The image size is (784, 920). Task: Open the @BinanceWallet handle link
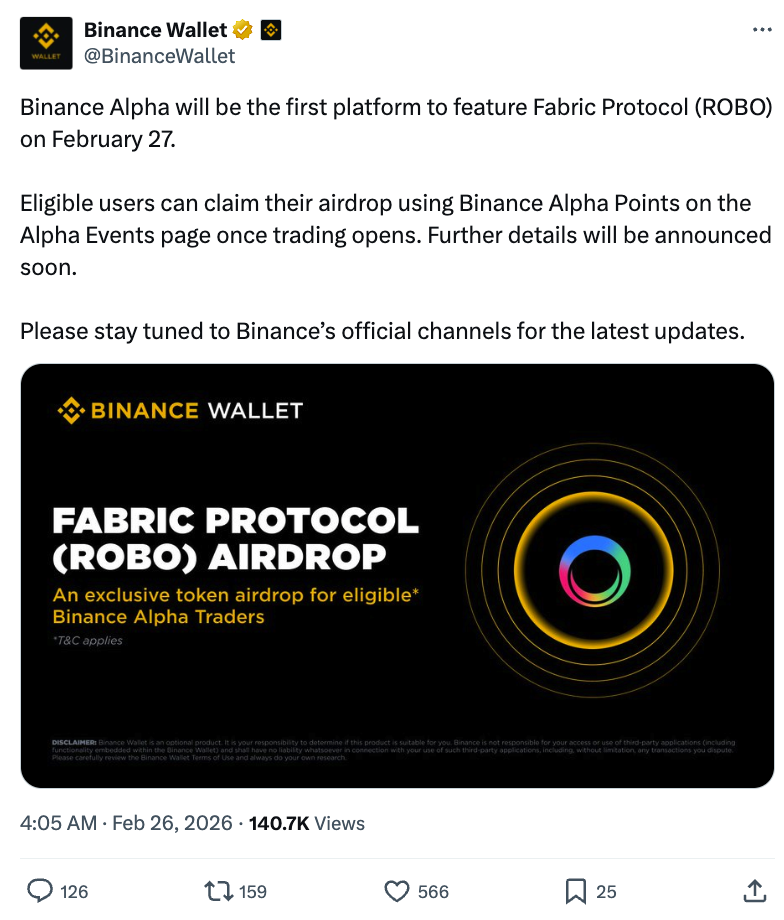coord(160,56)
